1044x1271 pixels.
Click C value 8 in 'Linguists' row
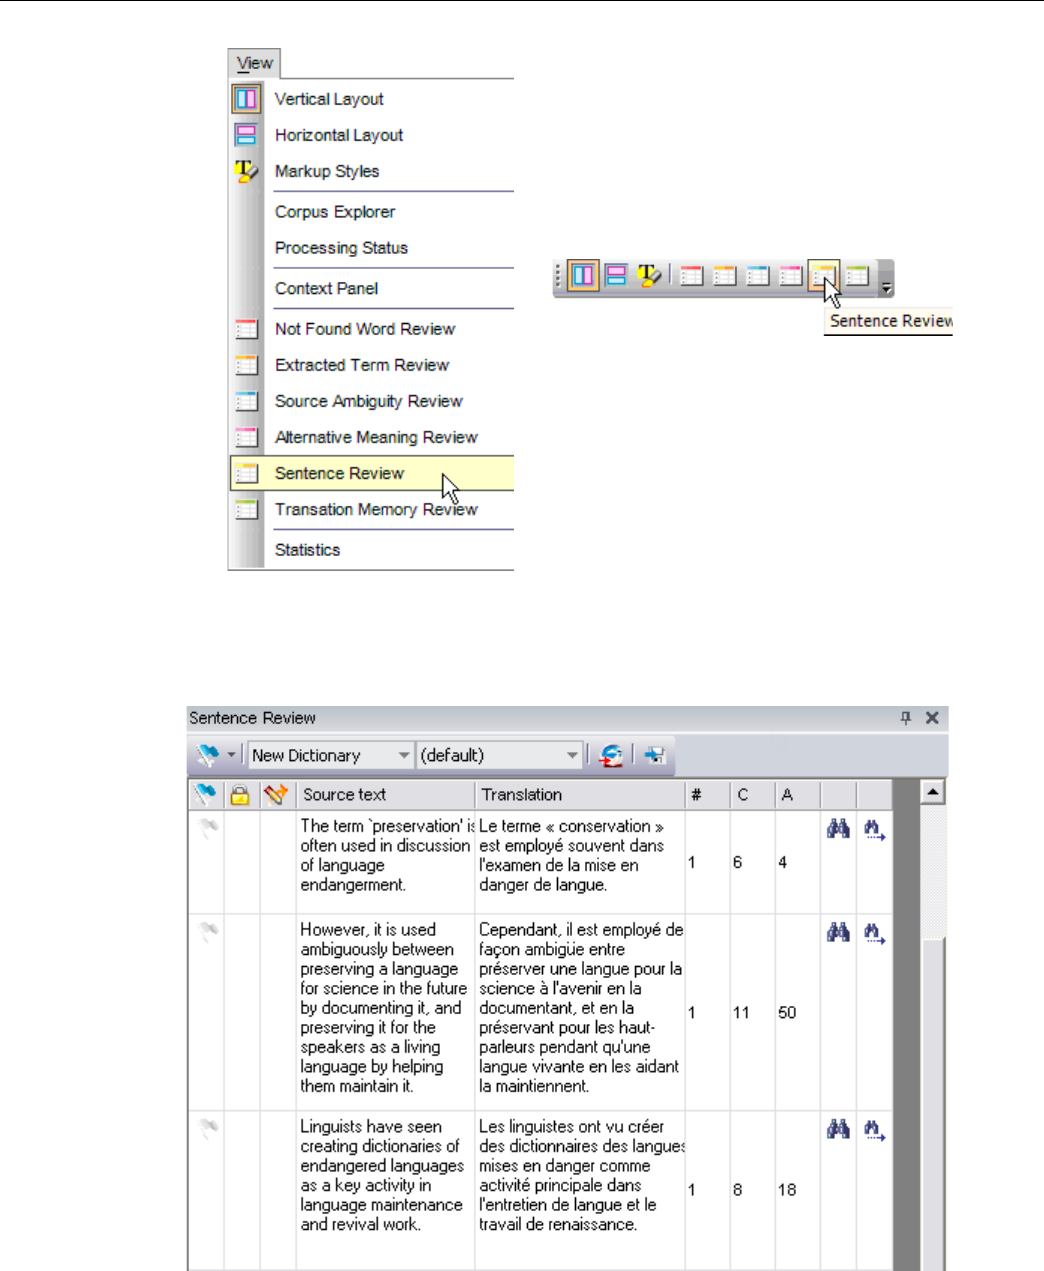pos(738,1190)
